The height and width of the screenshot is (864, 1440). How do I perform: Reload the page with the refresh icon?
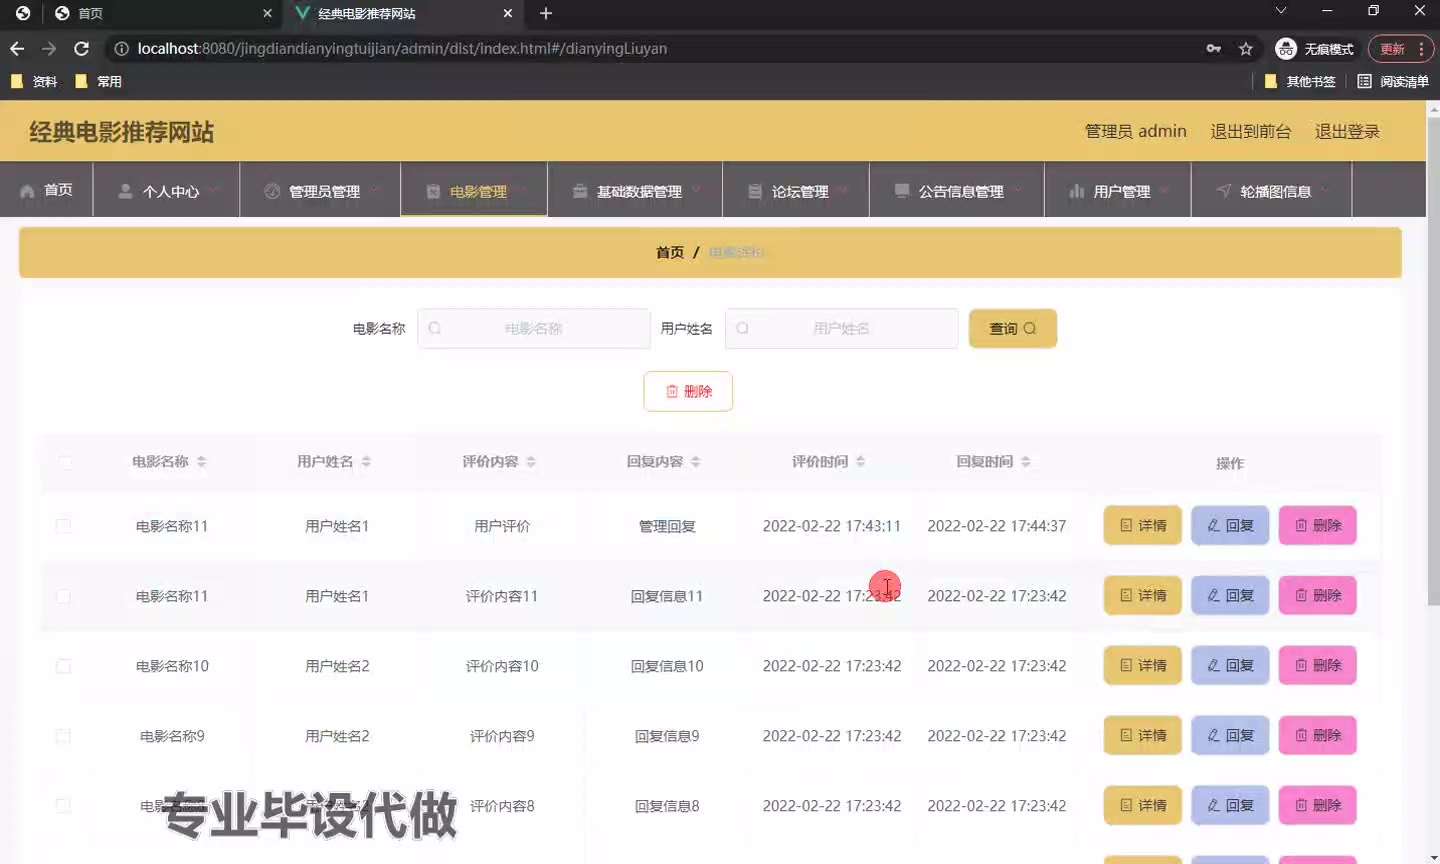[82, 48]
